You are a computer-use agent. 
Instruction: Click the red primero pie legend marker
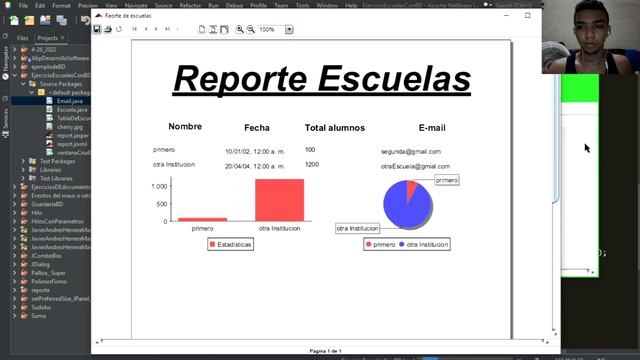[x=369, y=244]
